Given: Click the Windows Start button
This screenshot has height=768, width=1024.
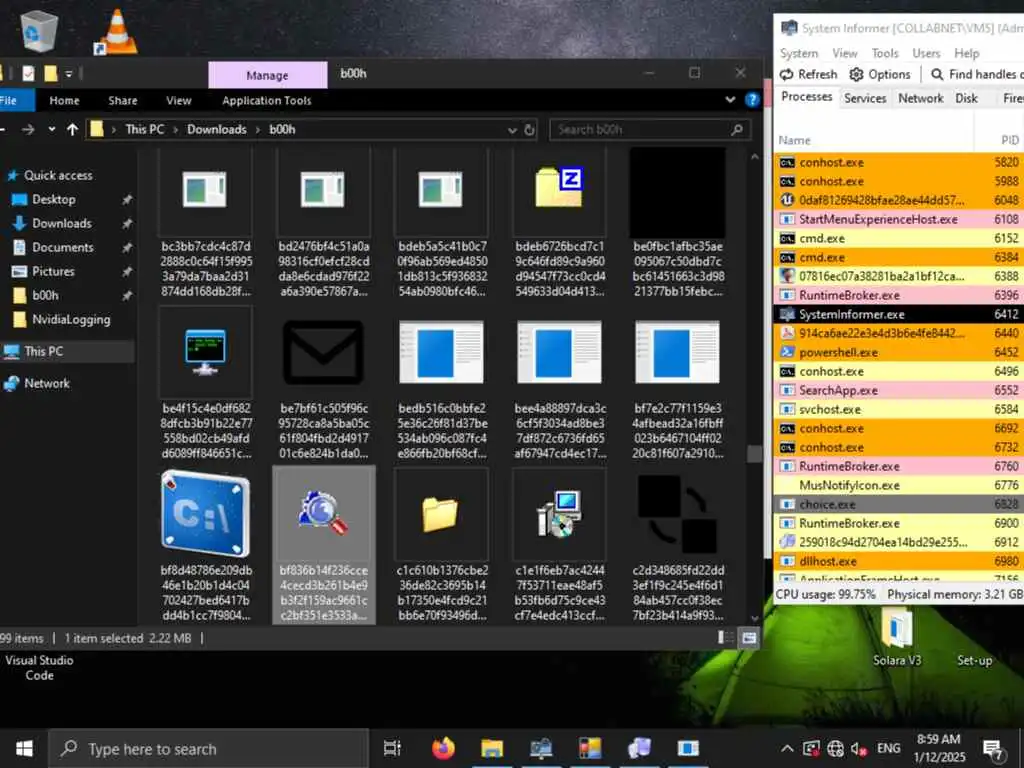Looking at the screenshot, I should pyautogui.click(x=24, y=748).
